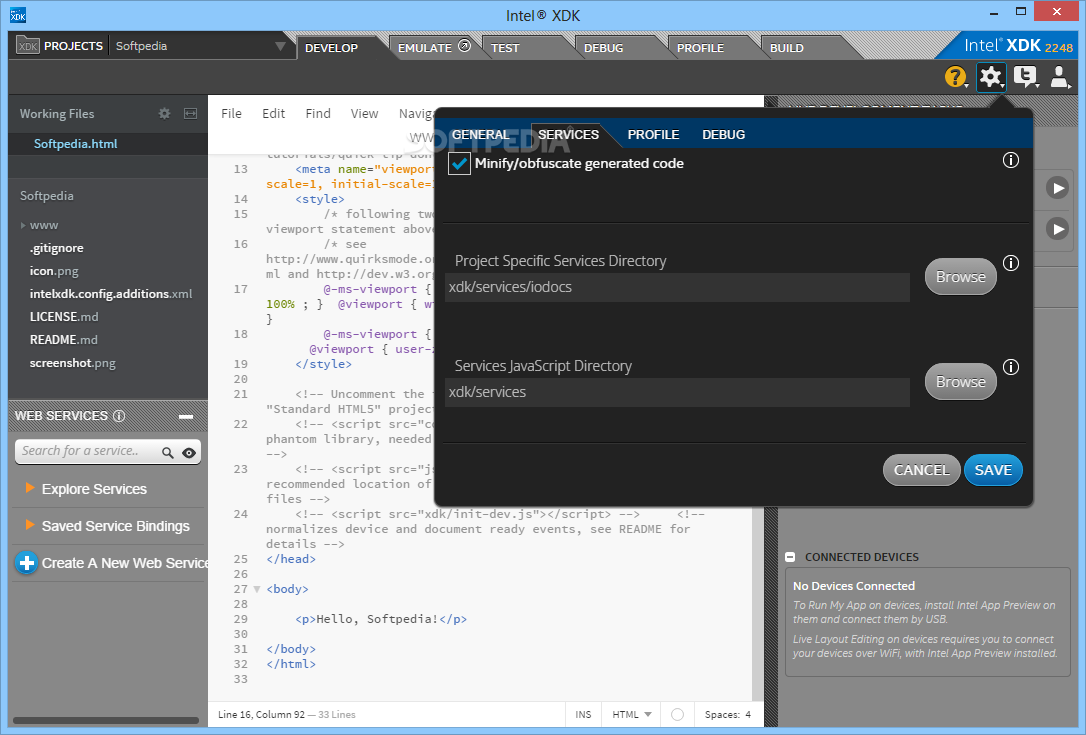Expand the www folder
1086x735 pixels.
(x=23, y=225)
